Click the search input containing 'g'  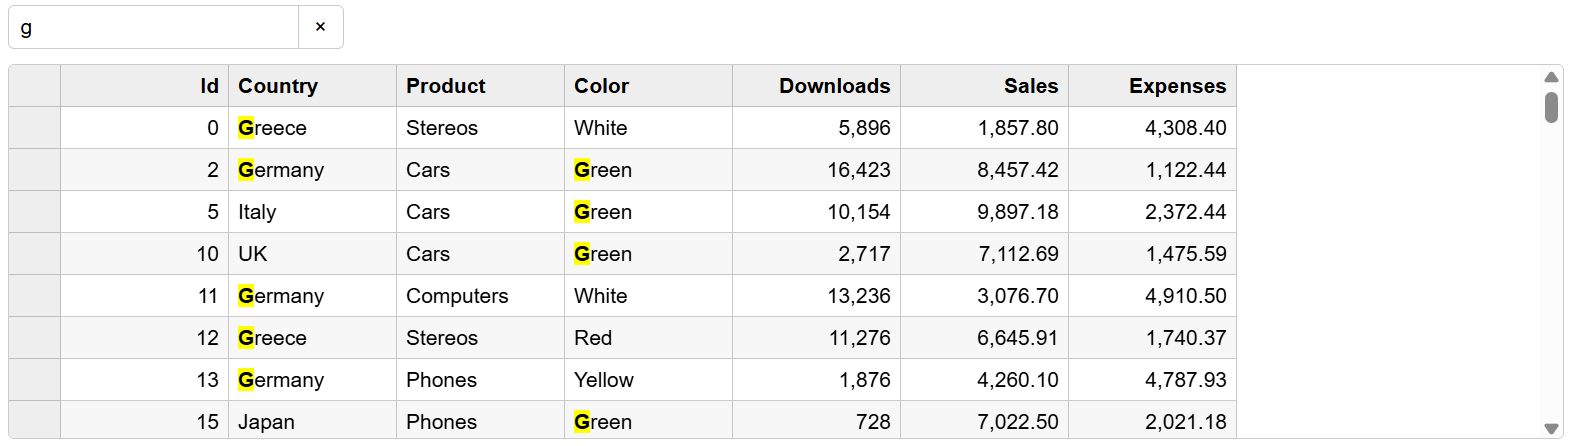(154, 27)
